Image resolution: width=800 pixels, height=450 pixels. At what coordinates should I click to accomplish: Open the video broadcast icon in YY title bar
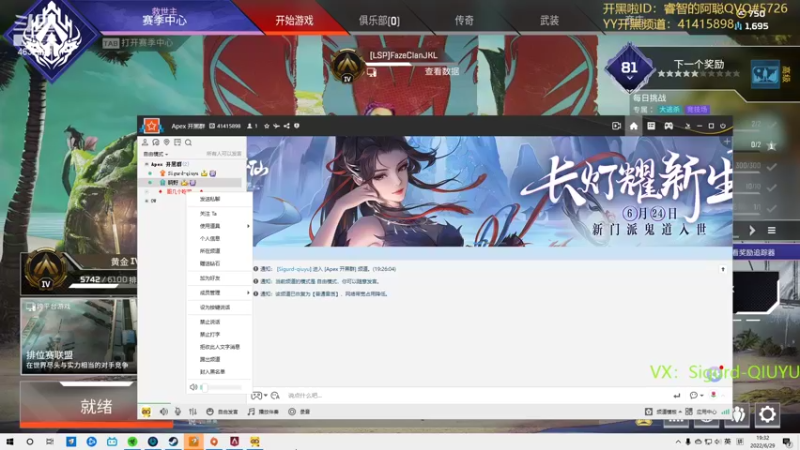(616, 126)
